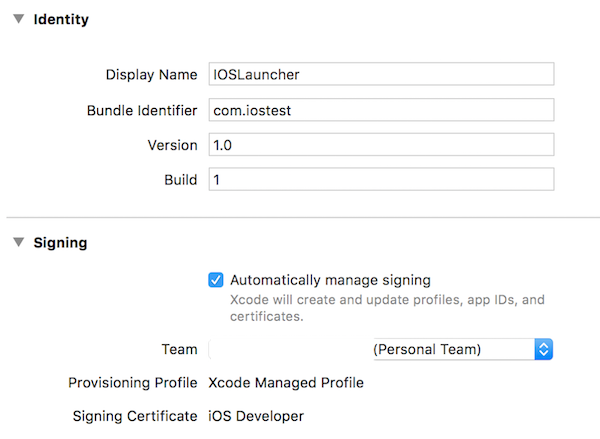Click the Display Name field containing IOSLauncher
Screen dimensions: 600x439
point(381,74)
